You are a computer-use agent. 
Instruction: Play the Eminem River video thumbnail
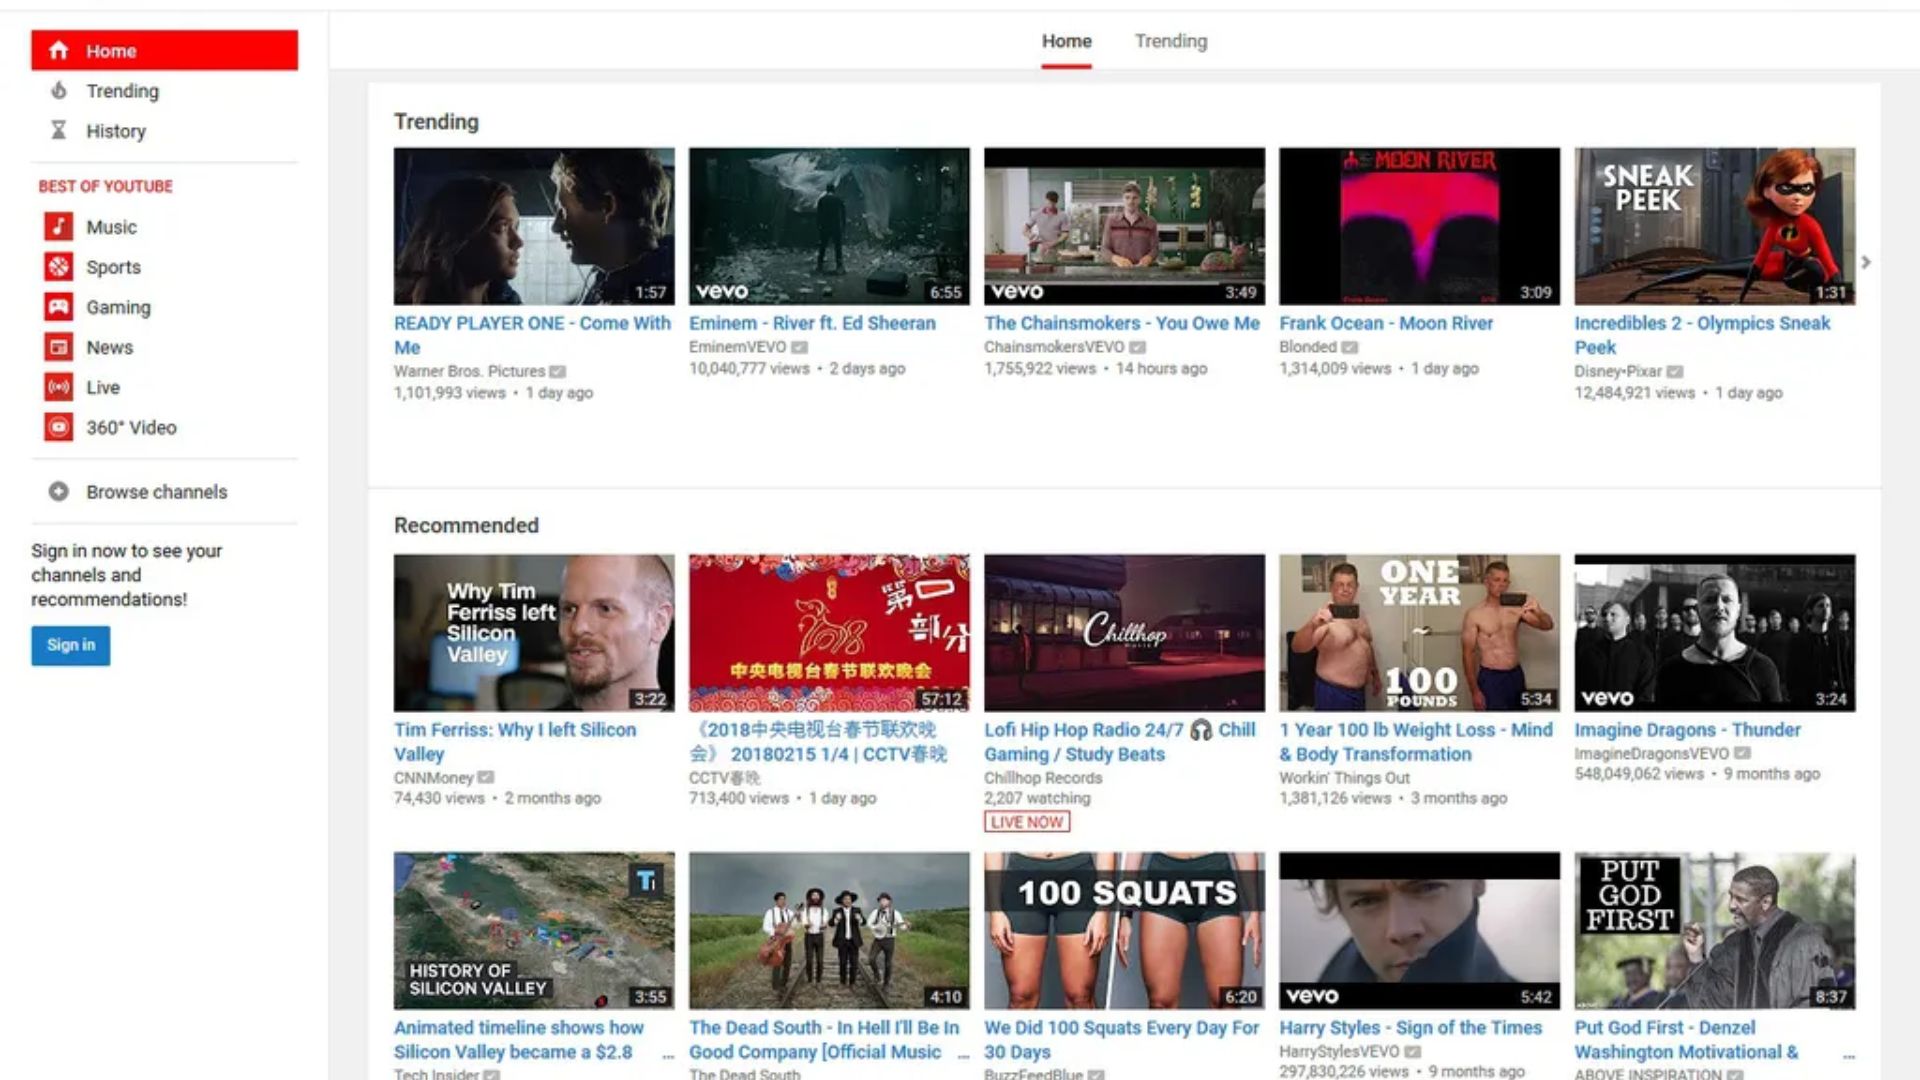point(829,226)
